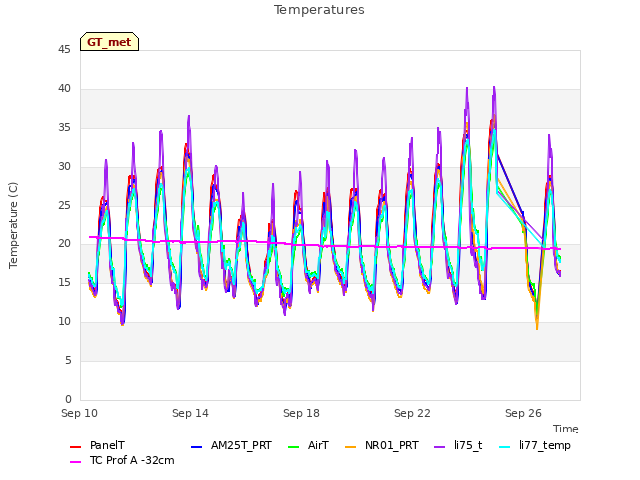Click the Sep 26 x-axis tick label
This screenshot has width=640, height=480.
[523, 413]
